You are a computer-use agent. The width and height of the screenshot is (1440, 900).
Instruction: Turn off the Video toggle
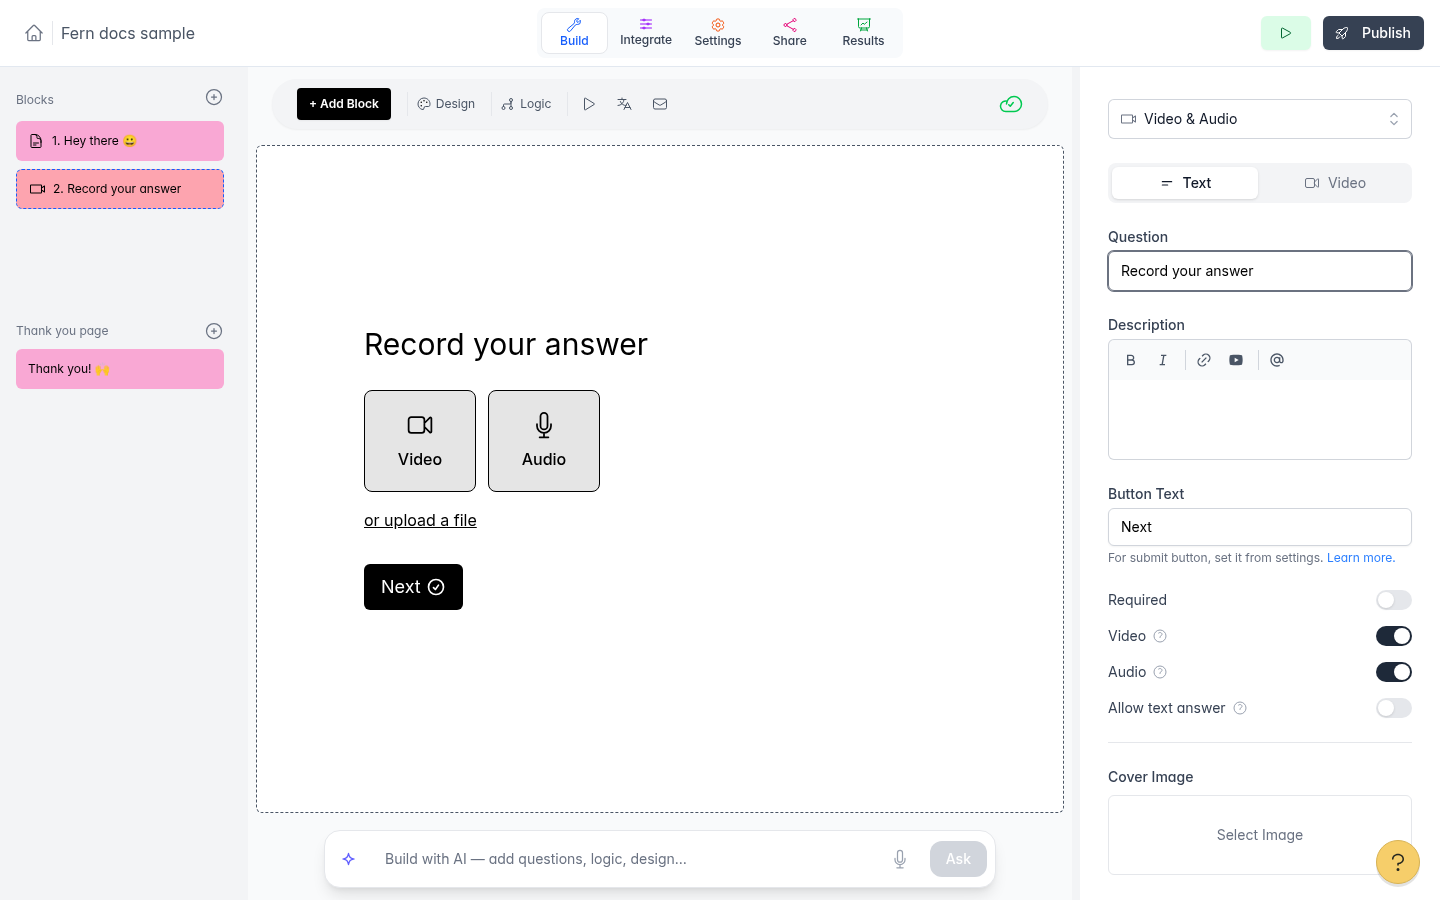pyautogui.click(x=1394, y=636)
